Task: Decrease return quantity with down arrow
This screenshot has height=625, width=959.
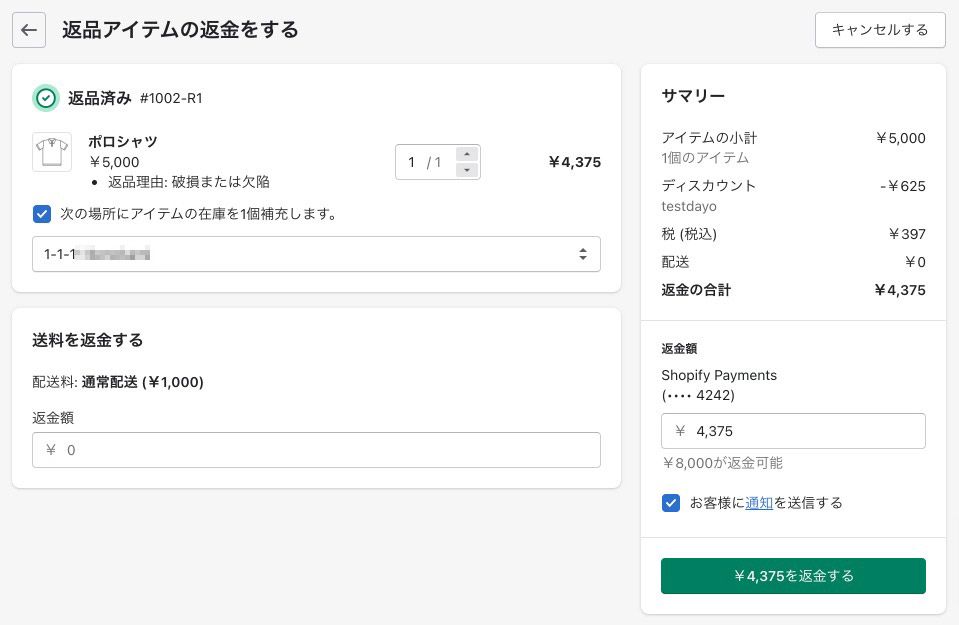Action: [466, 170]
